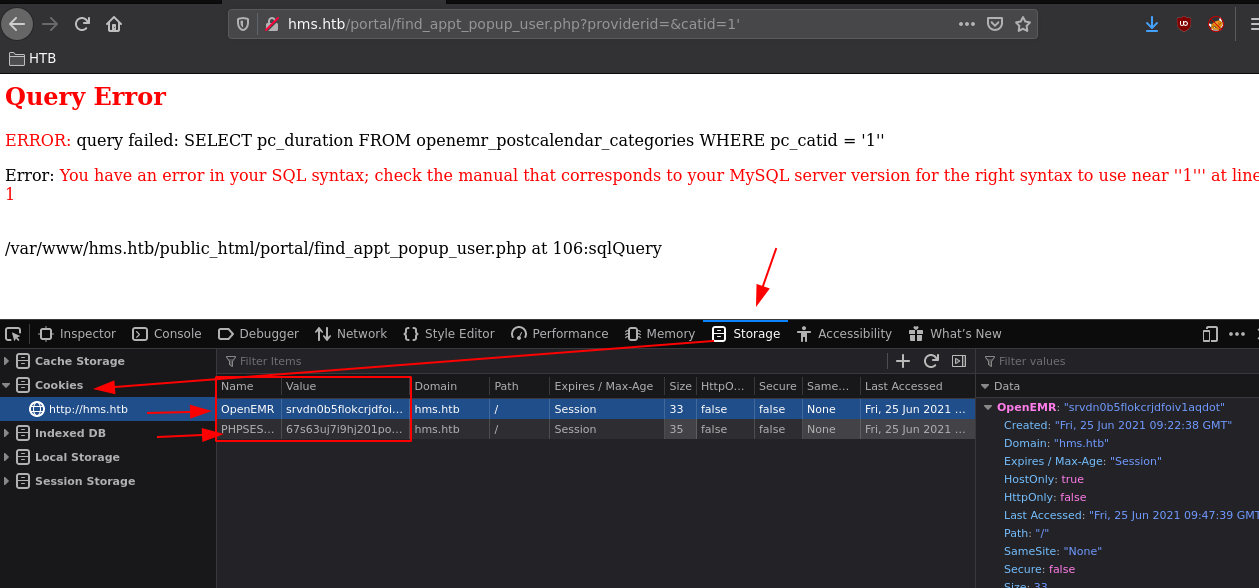The width and height of the screenshot is (1259, 588).
Task: Expand Cache Storage tree node
Action: [7, 361]
